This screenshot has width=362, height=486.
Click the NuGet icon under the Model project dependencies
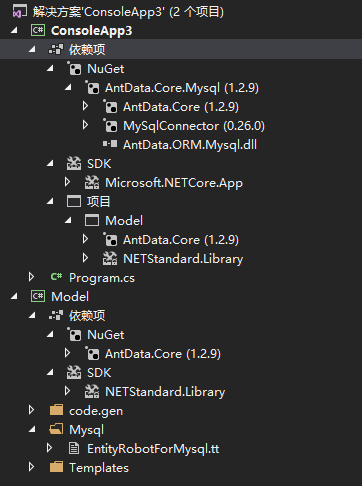click(74, 335)
